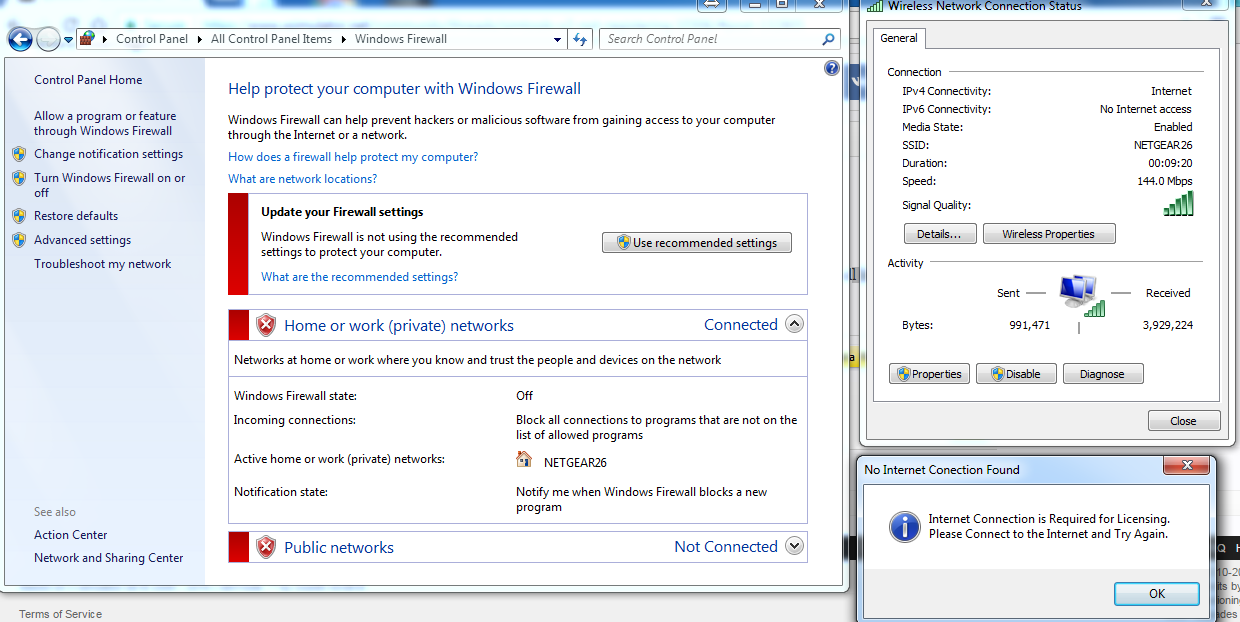Select General tab in Wireless Network Connection Status
The height and width of the screenshot is (622, 1240).
coord(899,38)
